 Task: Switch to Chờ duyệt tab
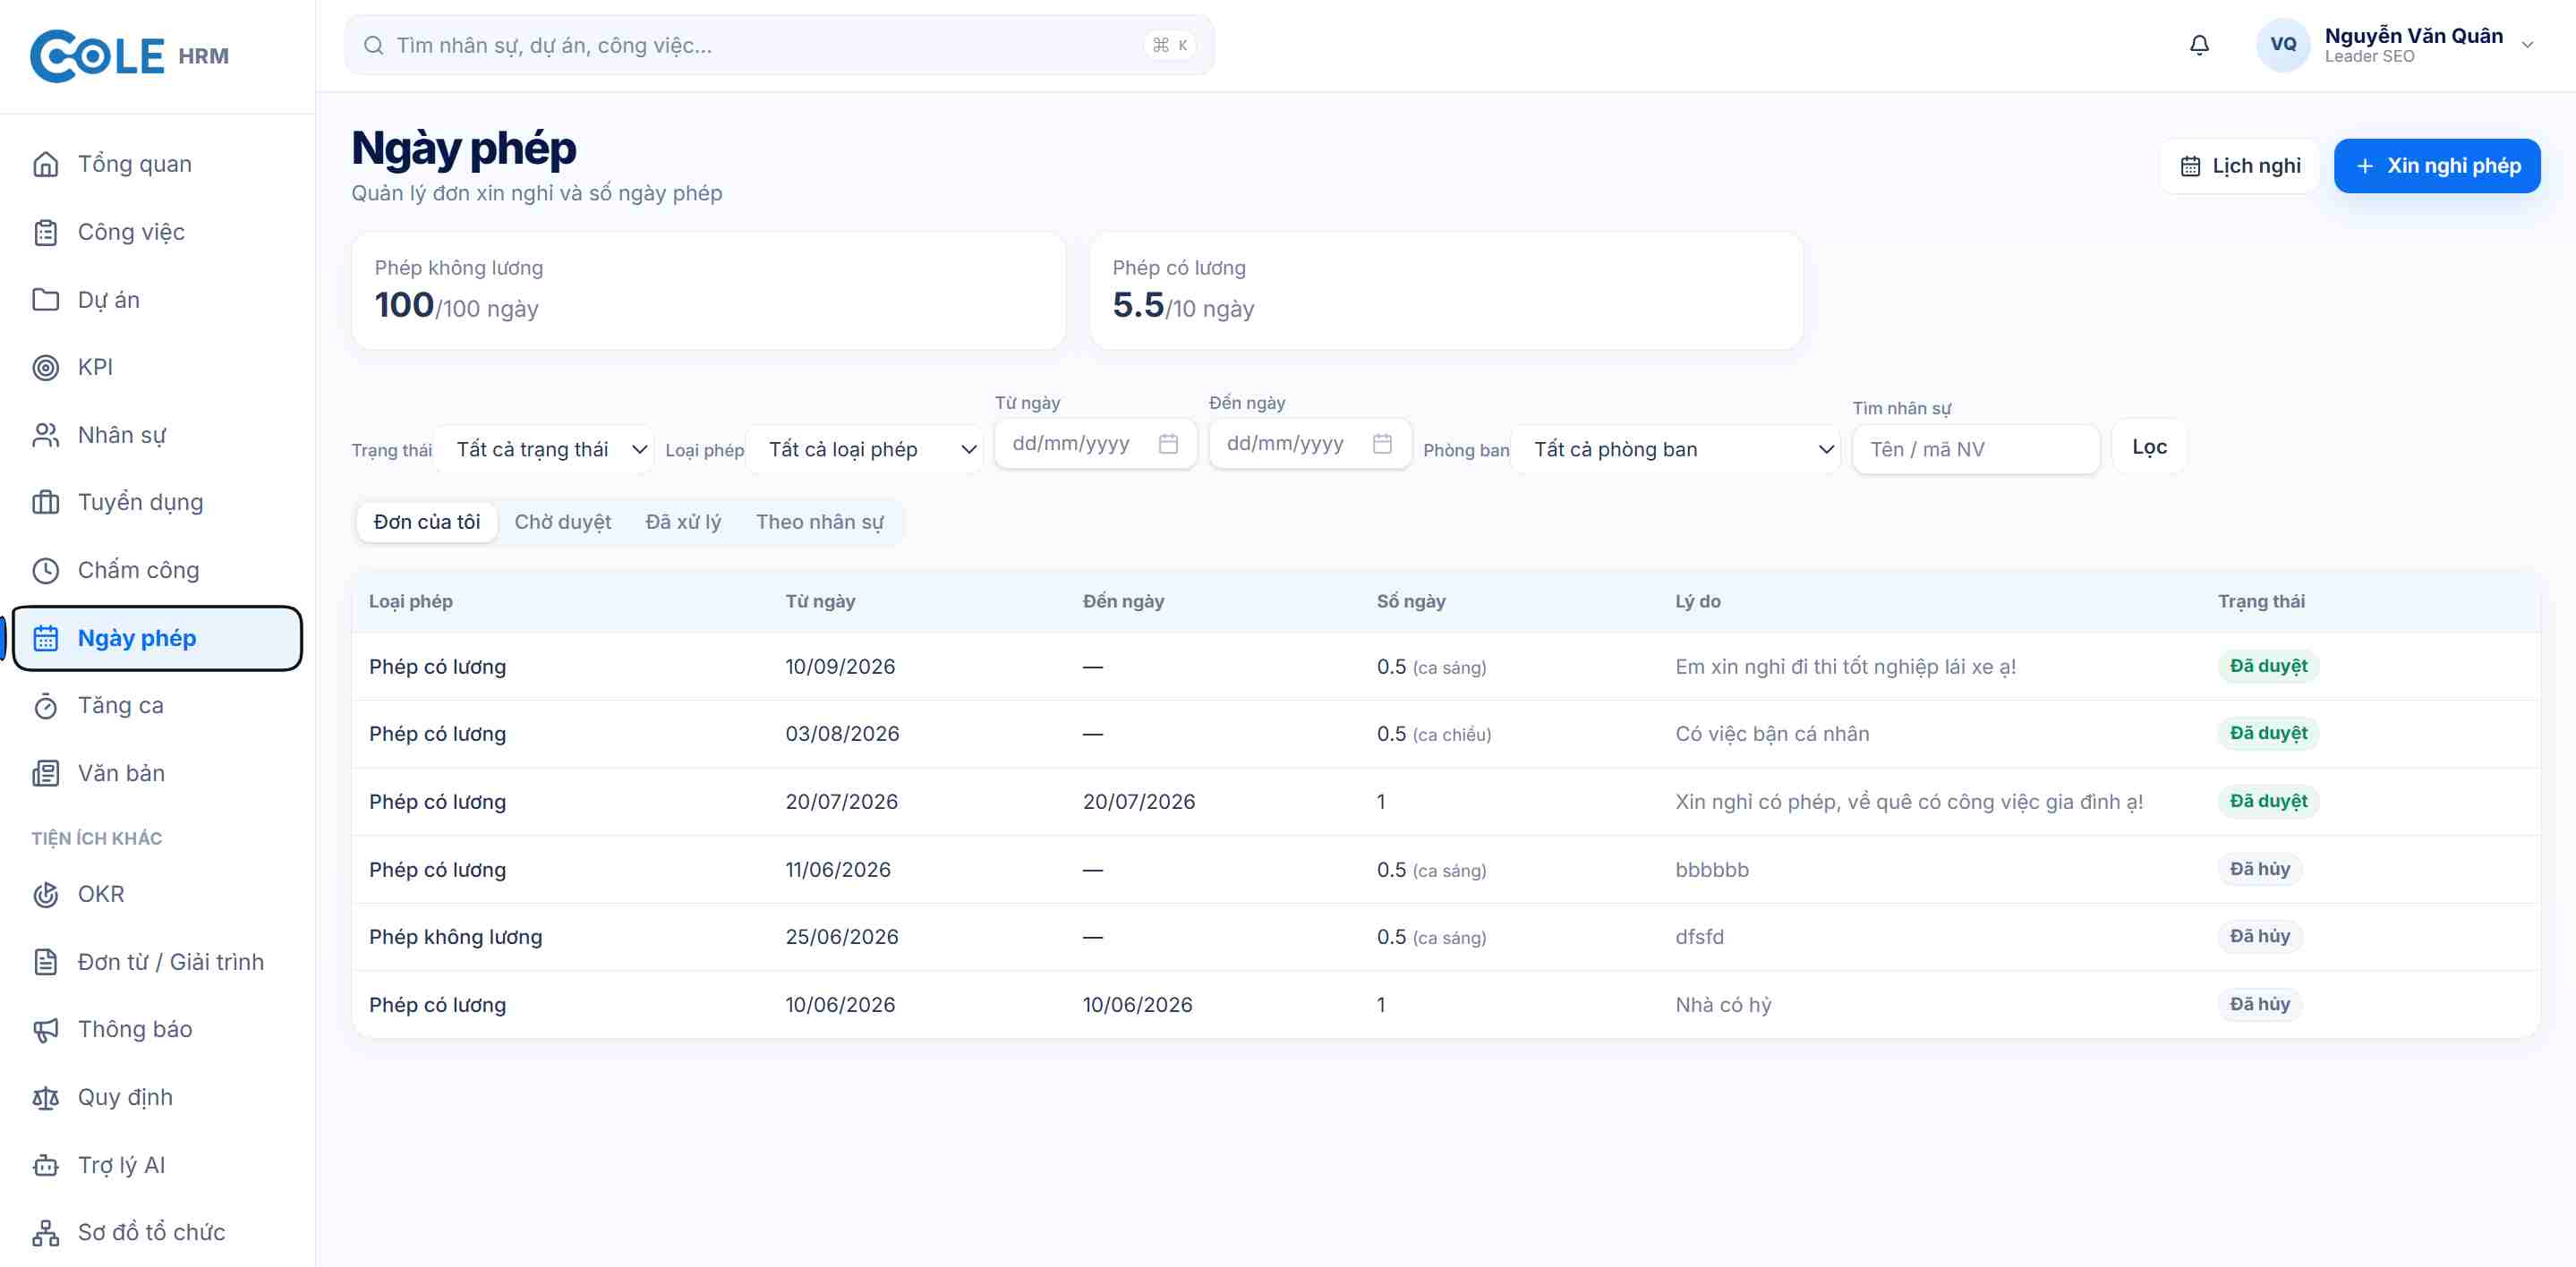click(x=563, y=522)
